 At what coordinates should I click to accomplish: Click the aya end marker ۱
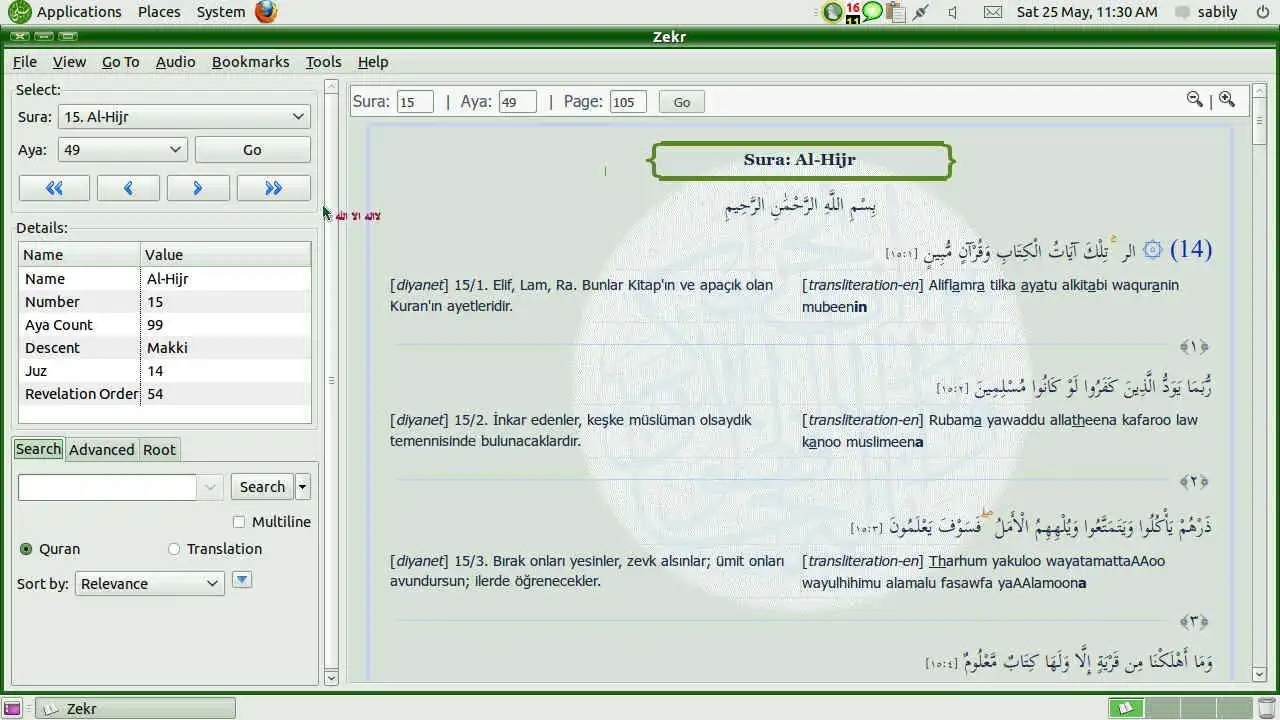pyautogui.click(x=1194, y=346)
